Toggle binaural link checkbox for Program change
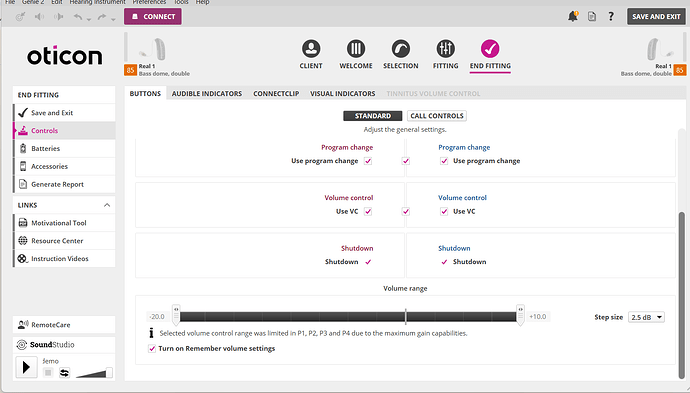The width and height of the screenshot is (690, 393). click(x=406, y=161)
